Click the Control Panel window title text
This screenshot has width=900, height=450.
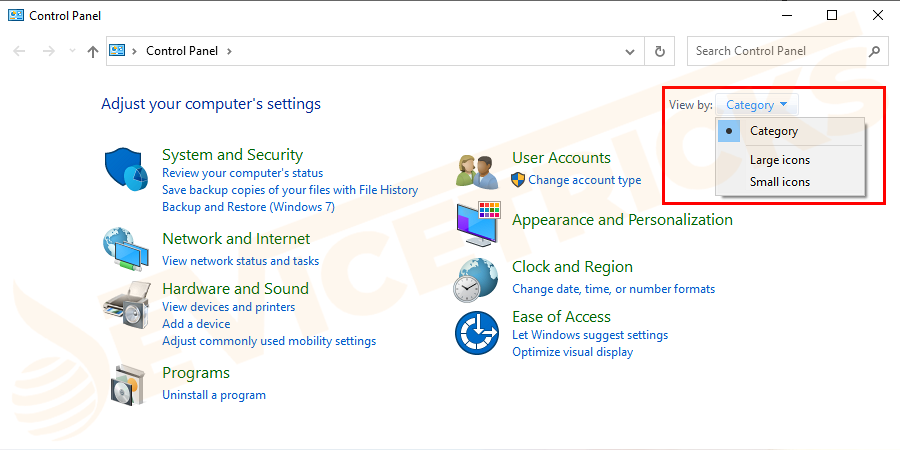(x=65, y=15)
